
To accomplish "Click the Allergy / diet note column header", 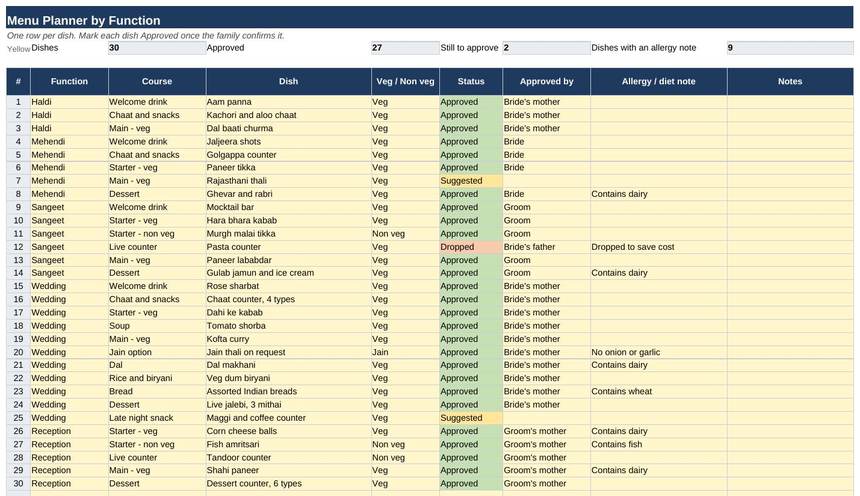I will point(659,81).
